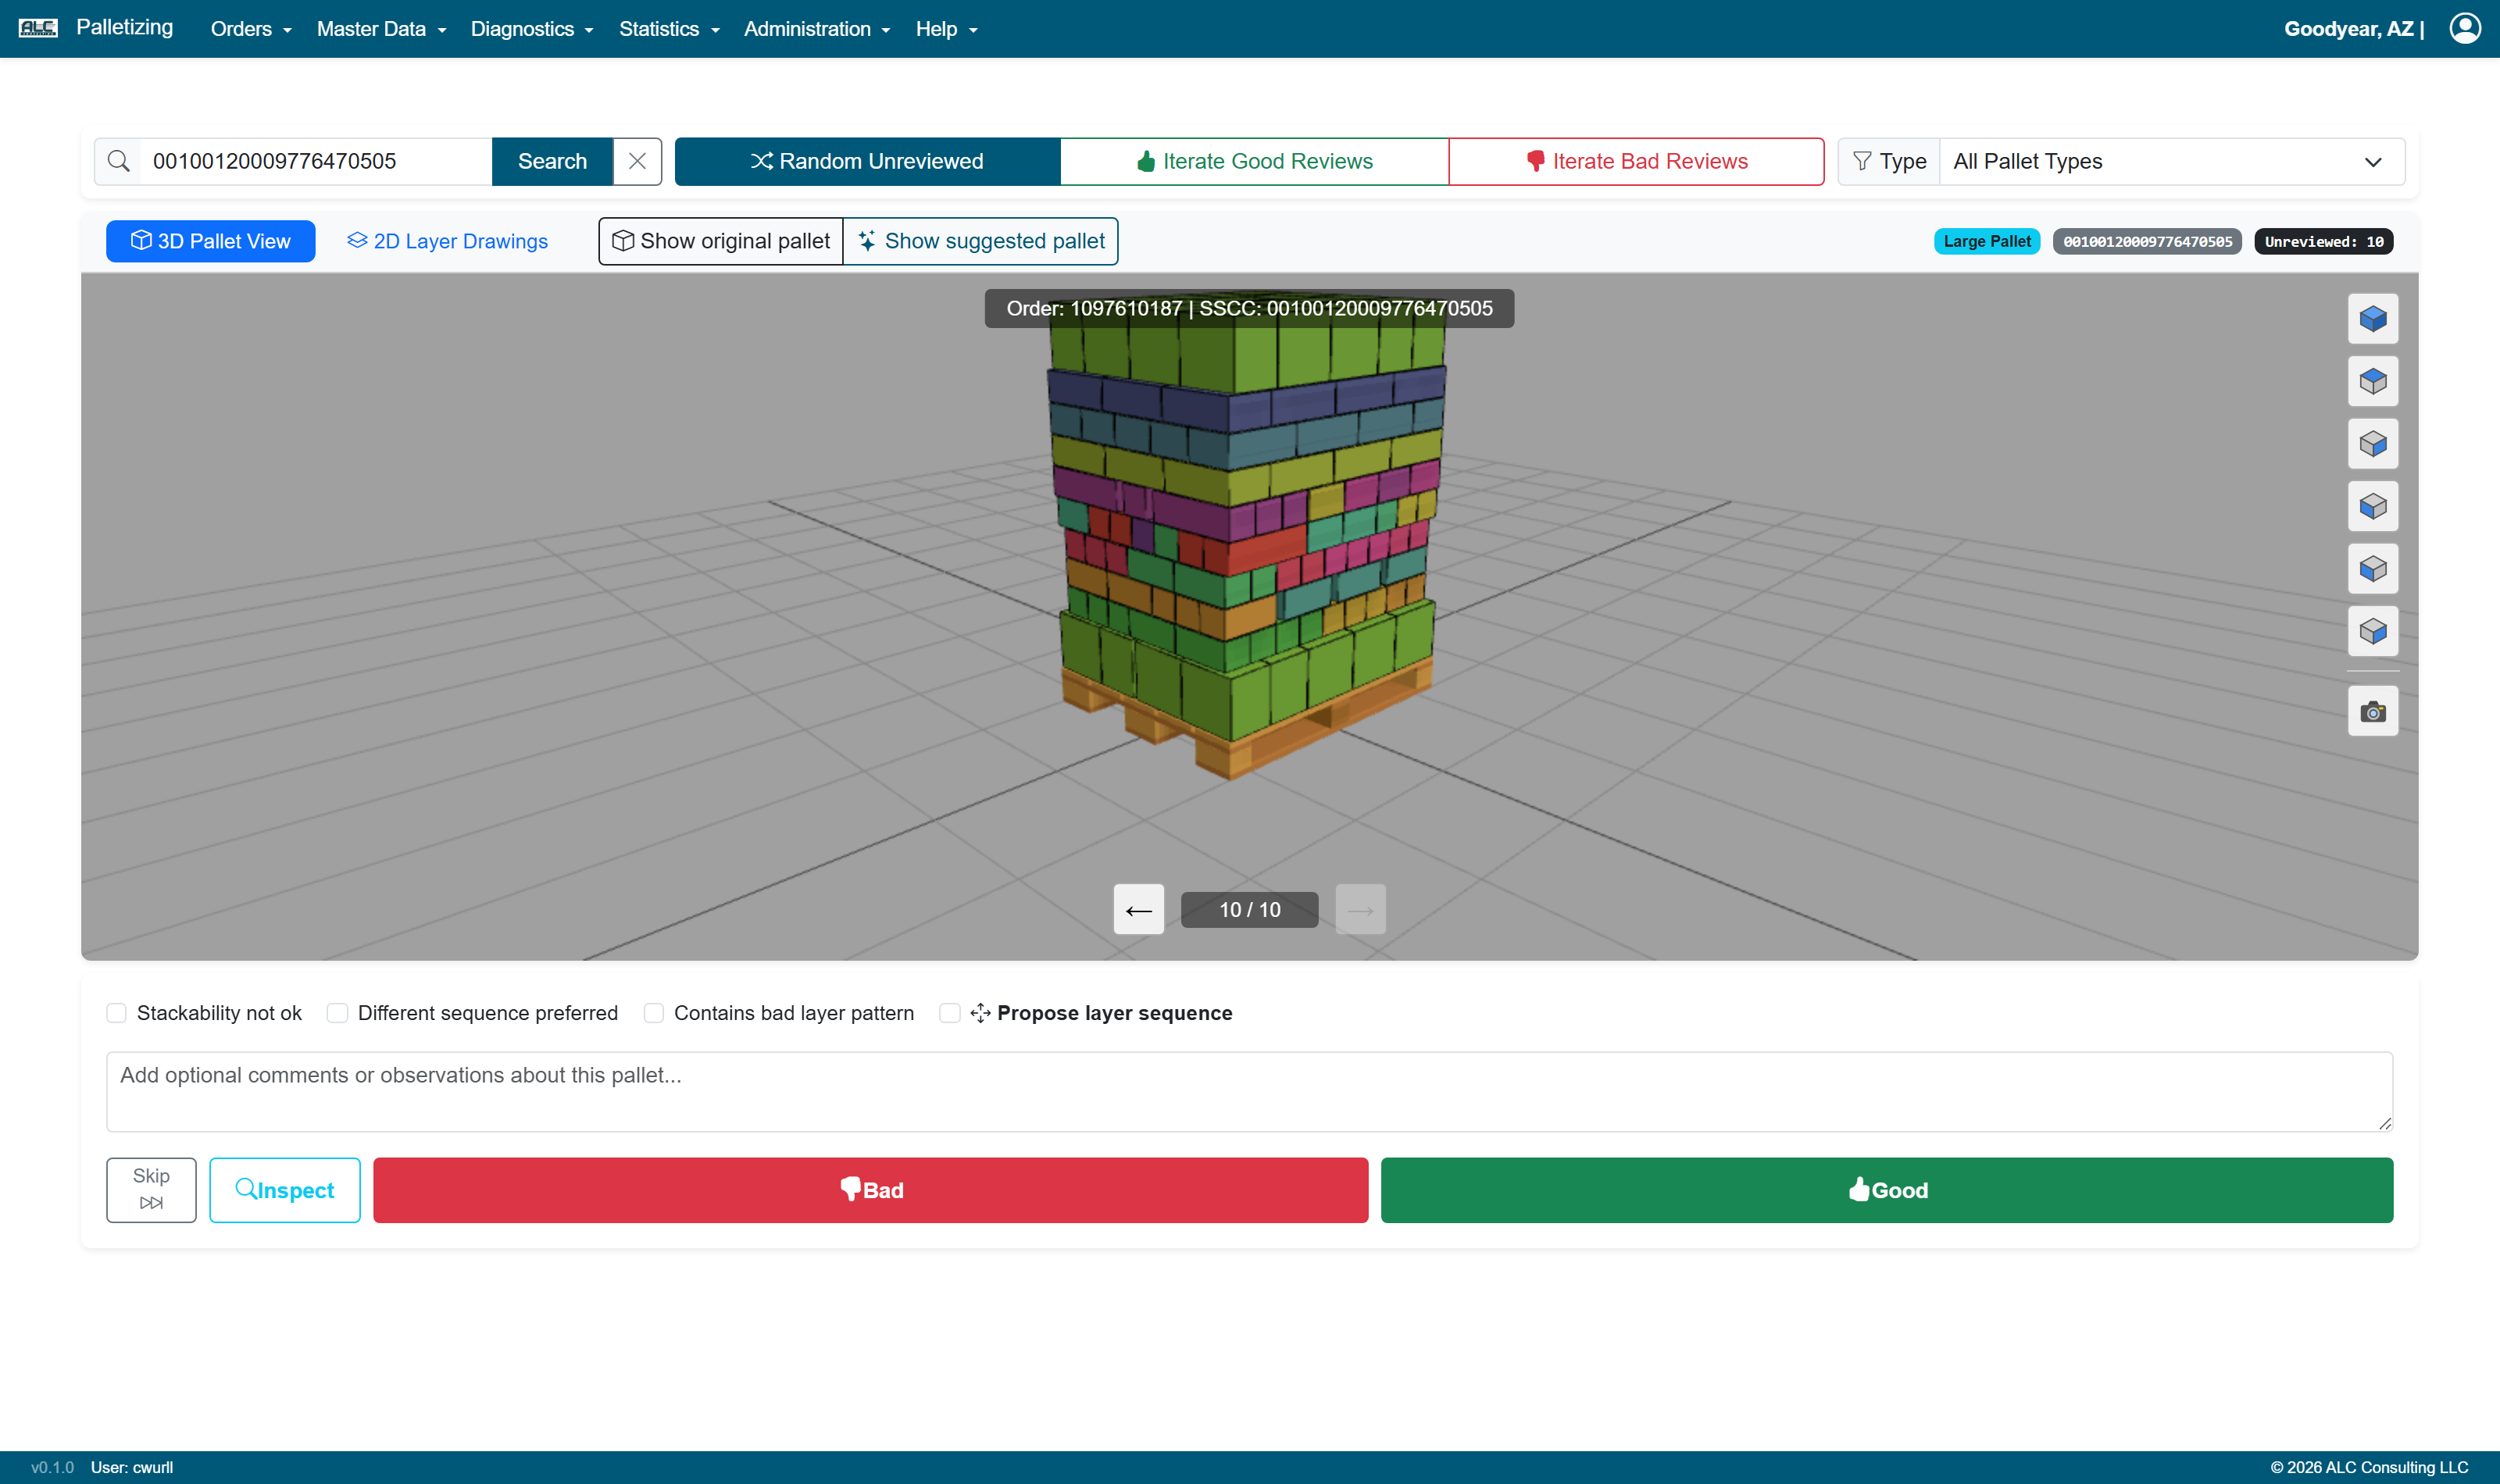This screenshot has height=1484, width=2500.
Task: Click the Large Pallet badge
Action: click(x=1986, y=241)
